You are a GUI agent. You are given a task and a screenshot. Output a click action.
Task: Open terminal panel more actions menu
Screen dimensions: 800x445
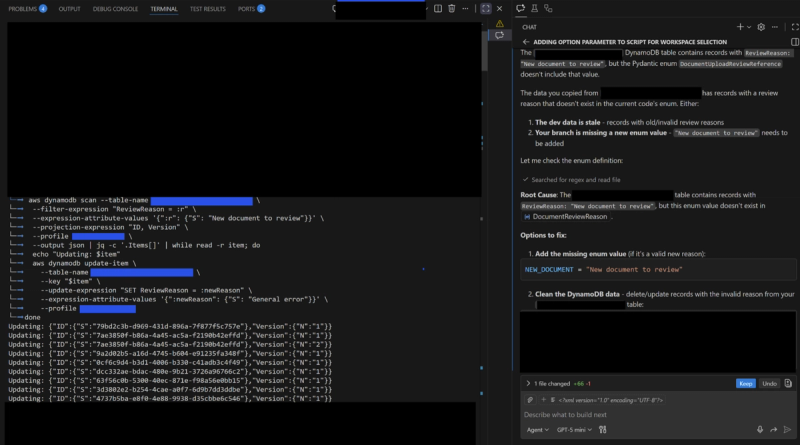tap(465, 9)
